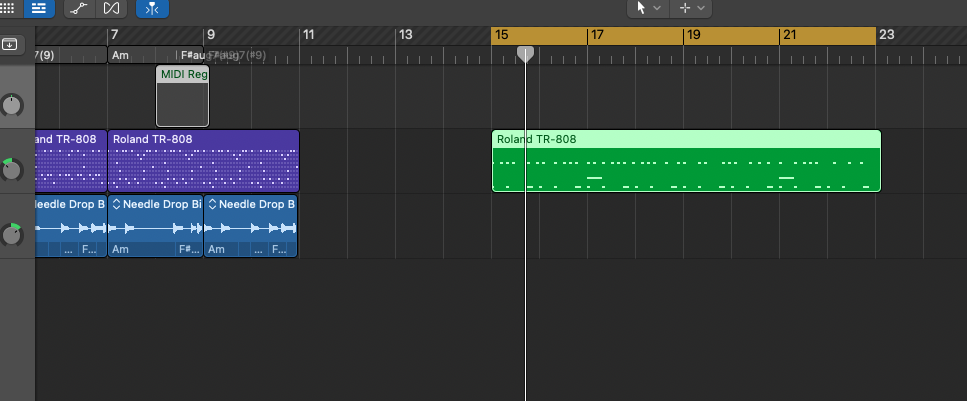Click the Roland TR-808 track volume knob
This screenshot has height=401, width=967.
point(11,170)
